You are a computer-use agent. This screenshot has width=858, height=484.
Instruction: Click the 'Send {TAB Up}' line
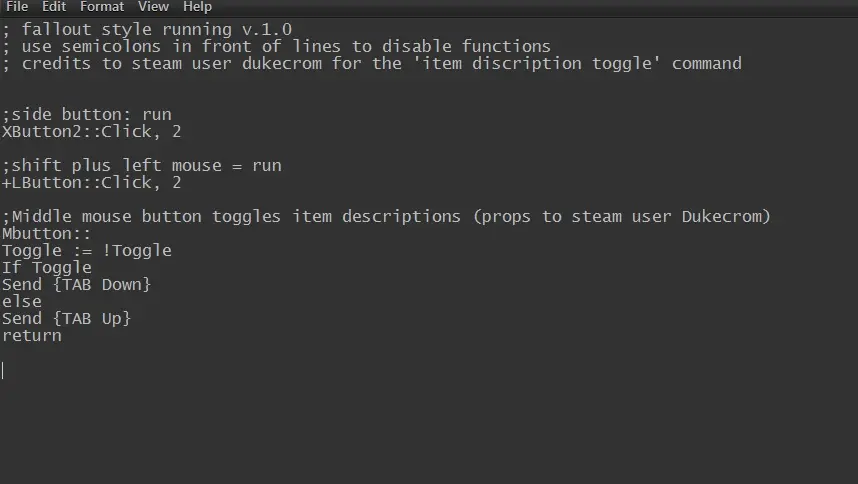(67, 318)
